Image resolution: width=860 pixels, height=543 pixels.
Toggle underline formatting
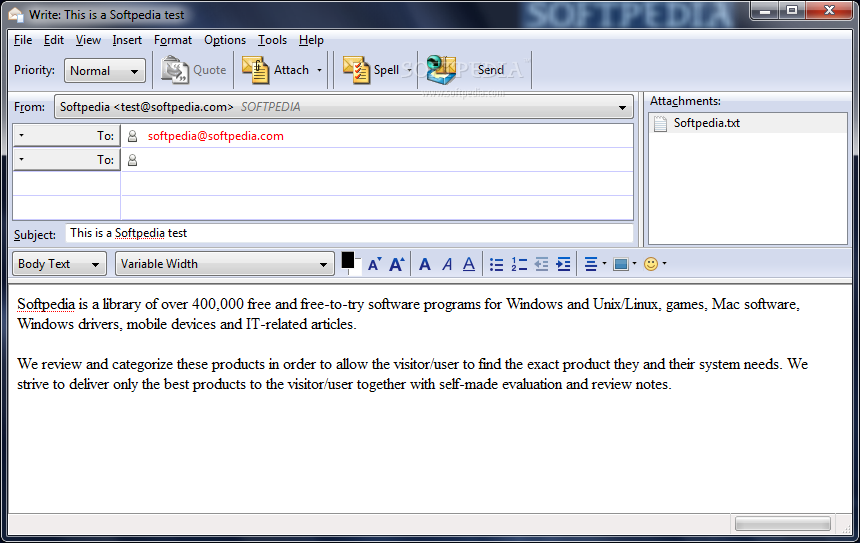pos(469,264)
